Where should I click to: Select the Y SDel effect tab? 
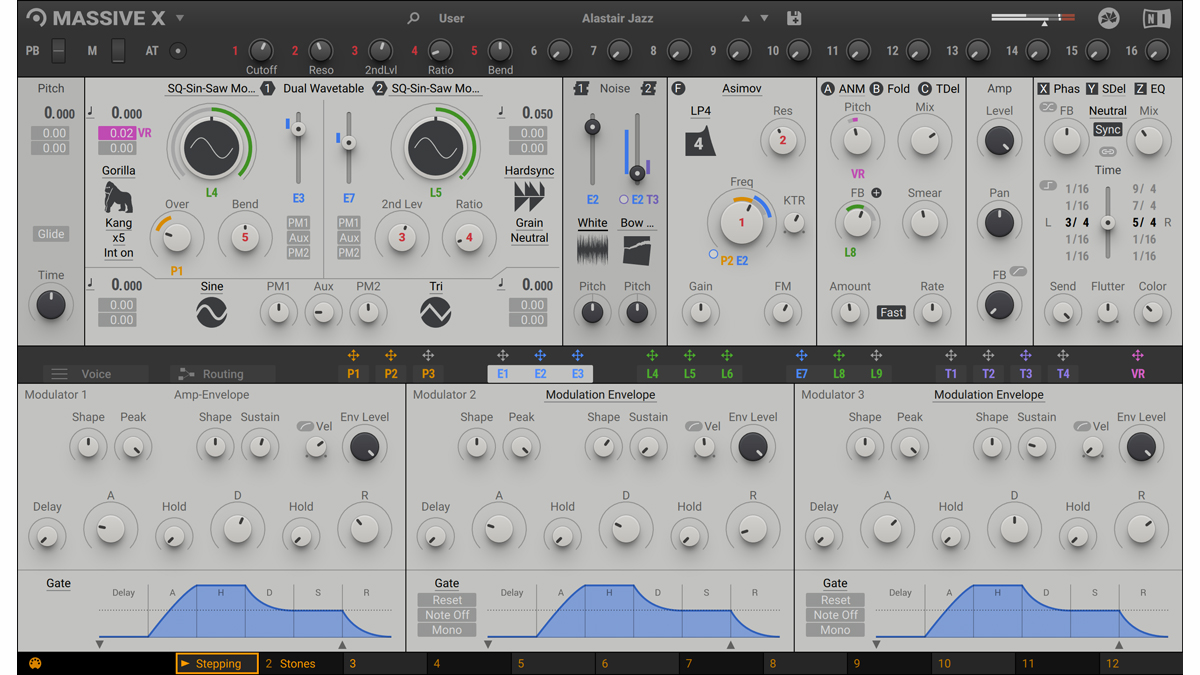pyautogui.click(x=1106, y=89)
